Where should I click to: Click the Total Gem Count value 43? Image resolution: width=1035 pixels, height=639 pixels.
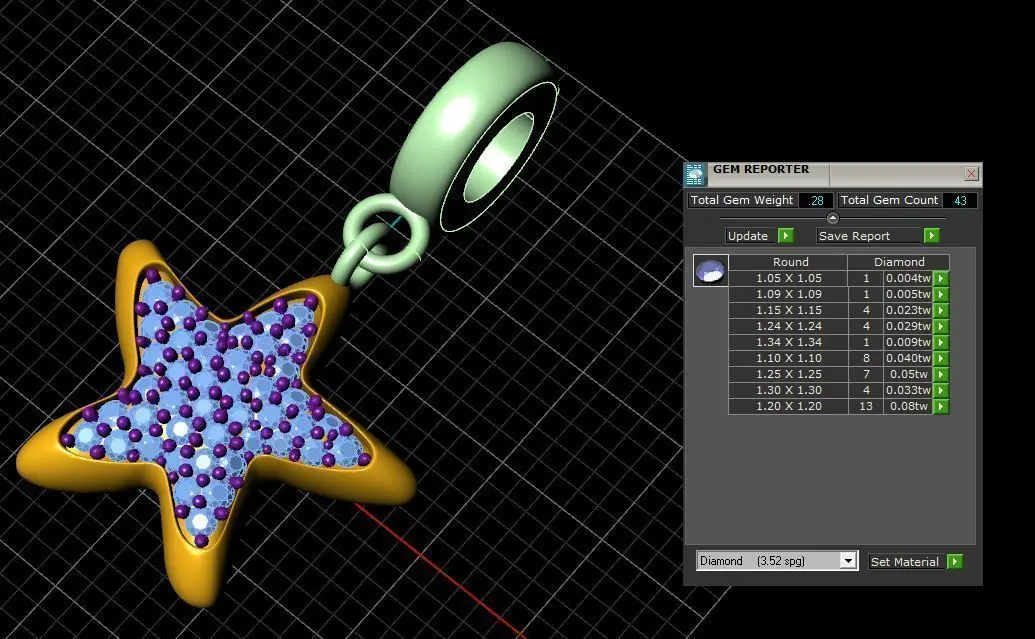pyautogui.click(x=960, y=200)
